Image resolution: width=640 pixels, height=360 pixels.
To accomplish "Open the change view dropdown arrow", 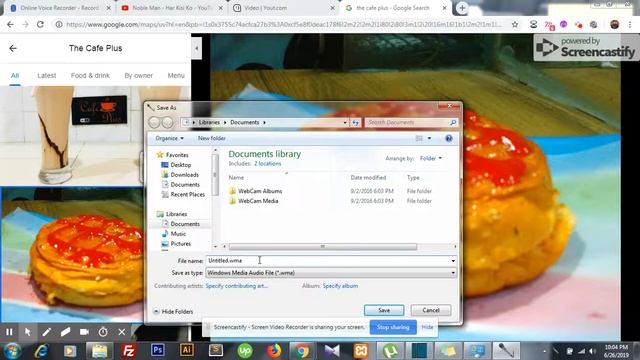I will click(x=429, y=138).
